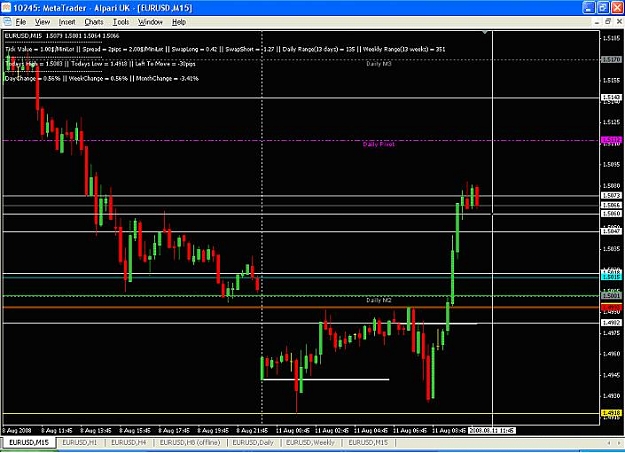Minimize the inner chart window
Viewport: 625px width, 453px height.
(597, 22)
